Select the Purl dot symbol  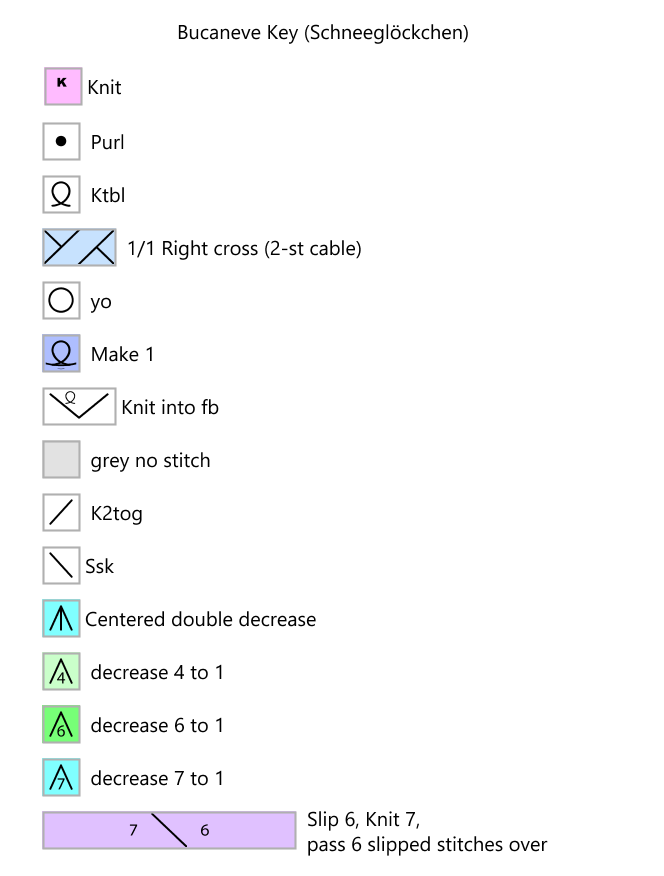(61, 142)
